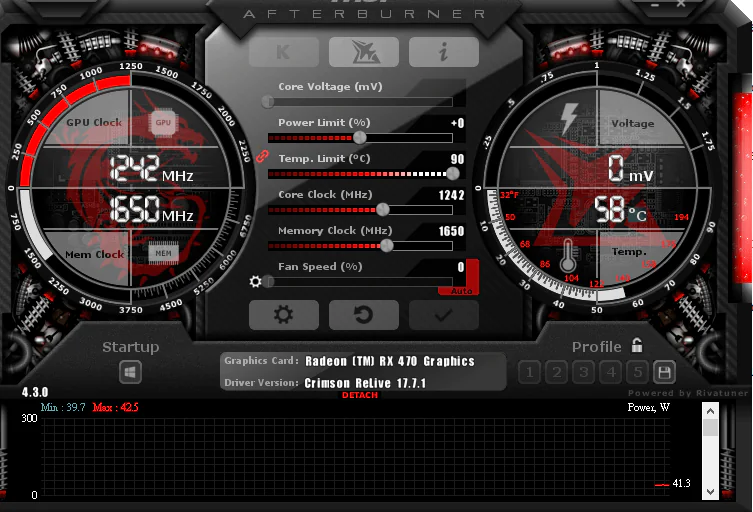
Task: Select profile slot 5
Action: click(638, 372)
